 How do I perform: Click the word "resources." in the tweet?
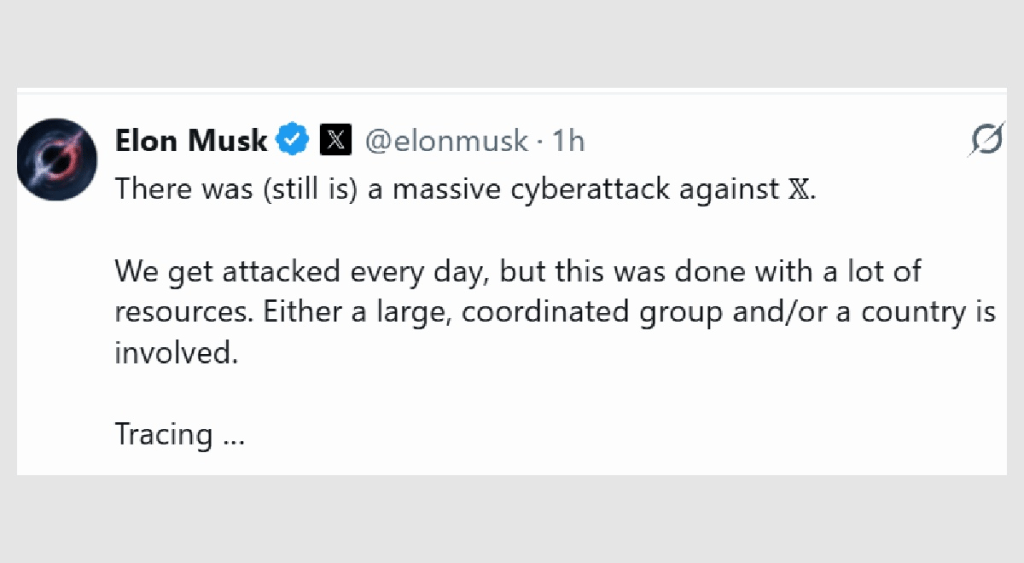click(x=185, y=312)
